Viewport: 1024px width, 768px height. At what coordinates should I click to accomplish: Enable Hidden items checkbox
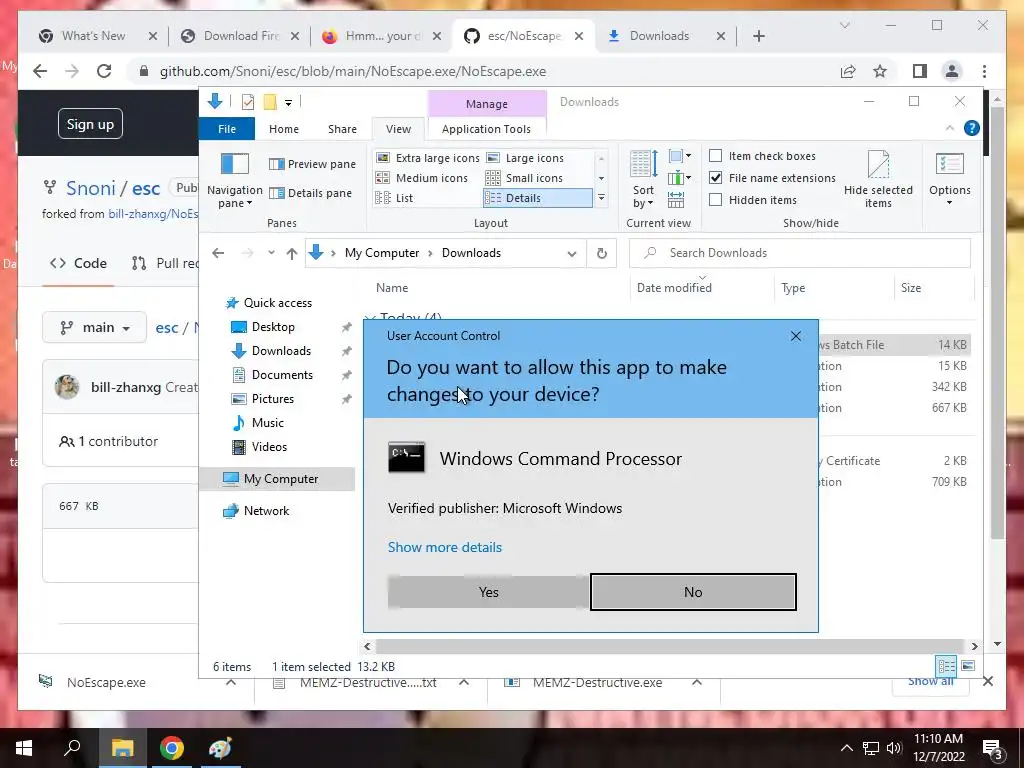point(716,200)
